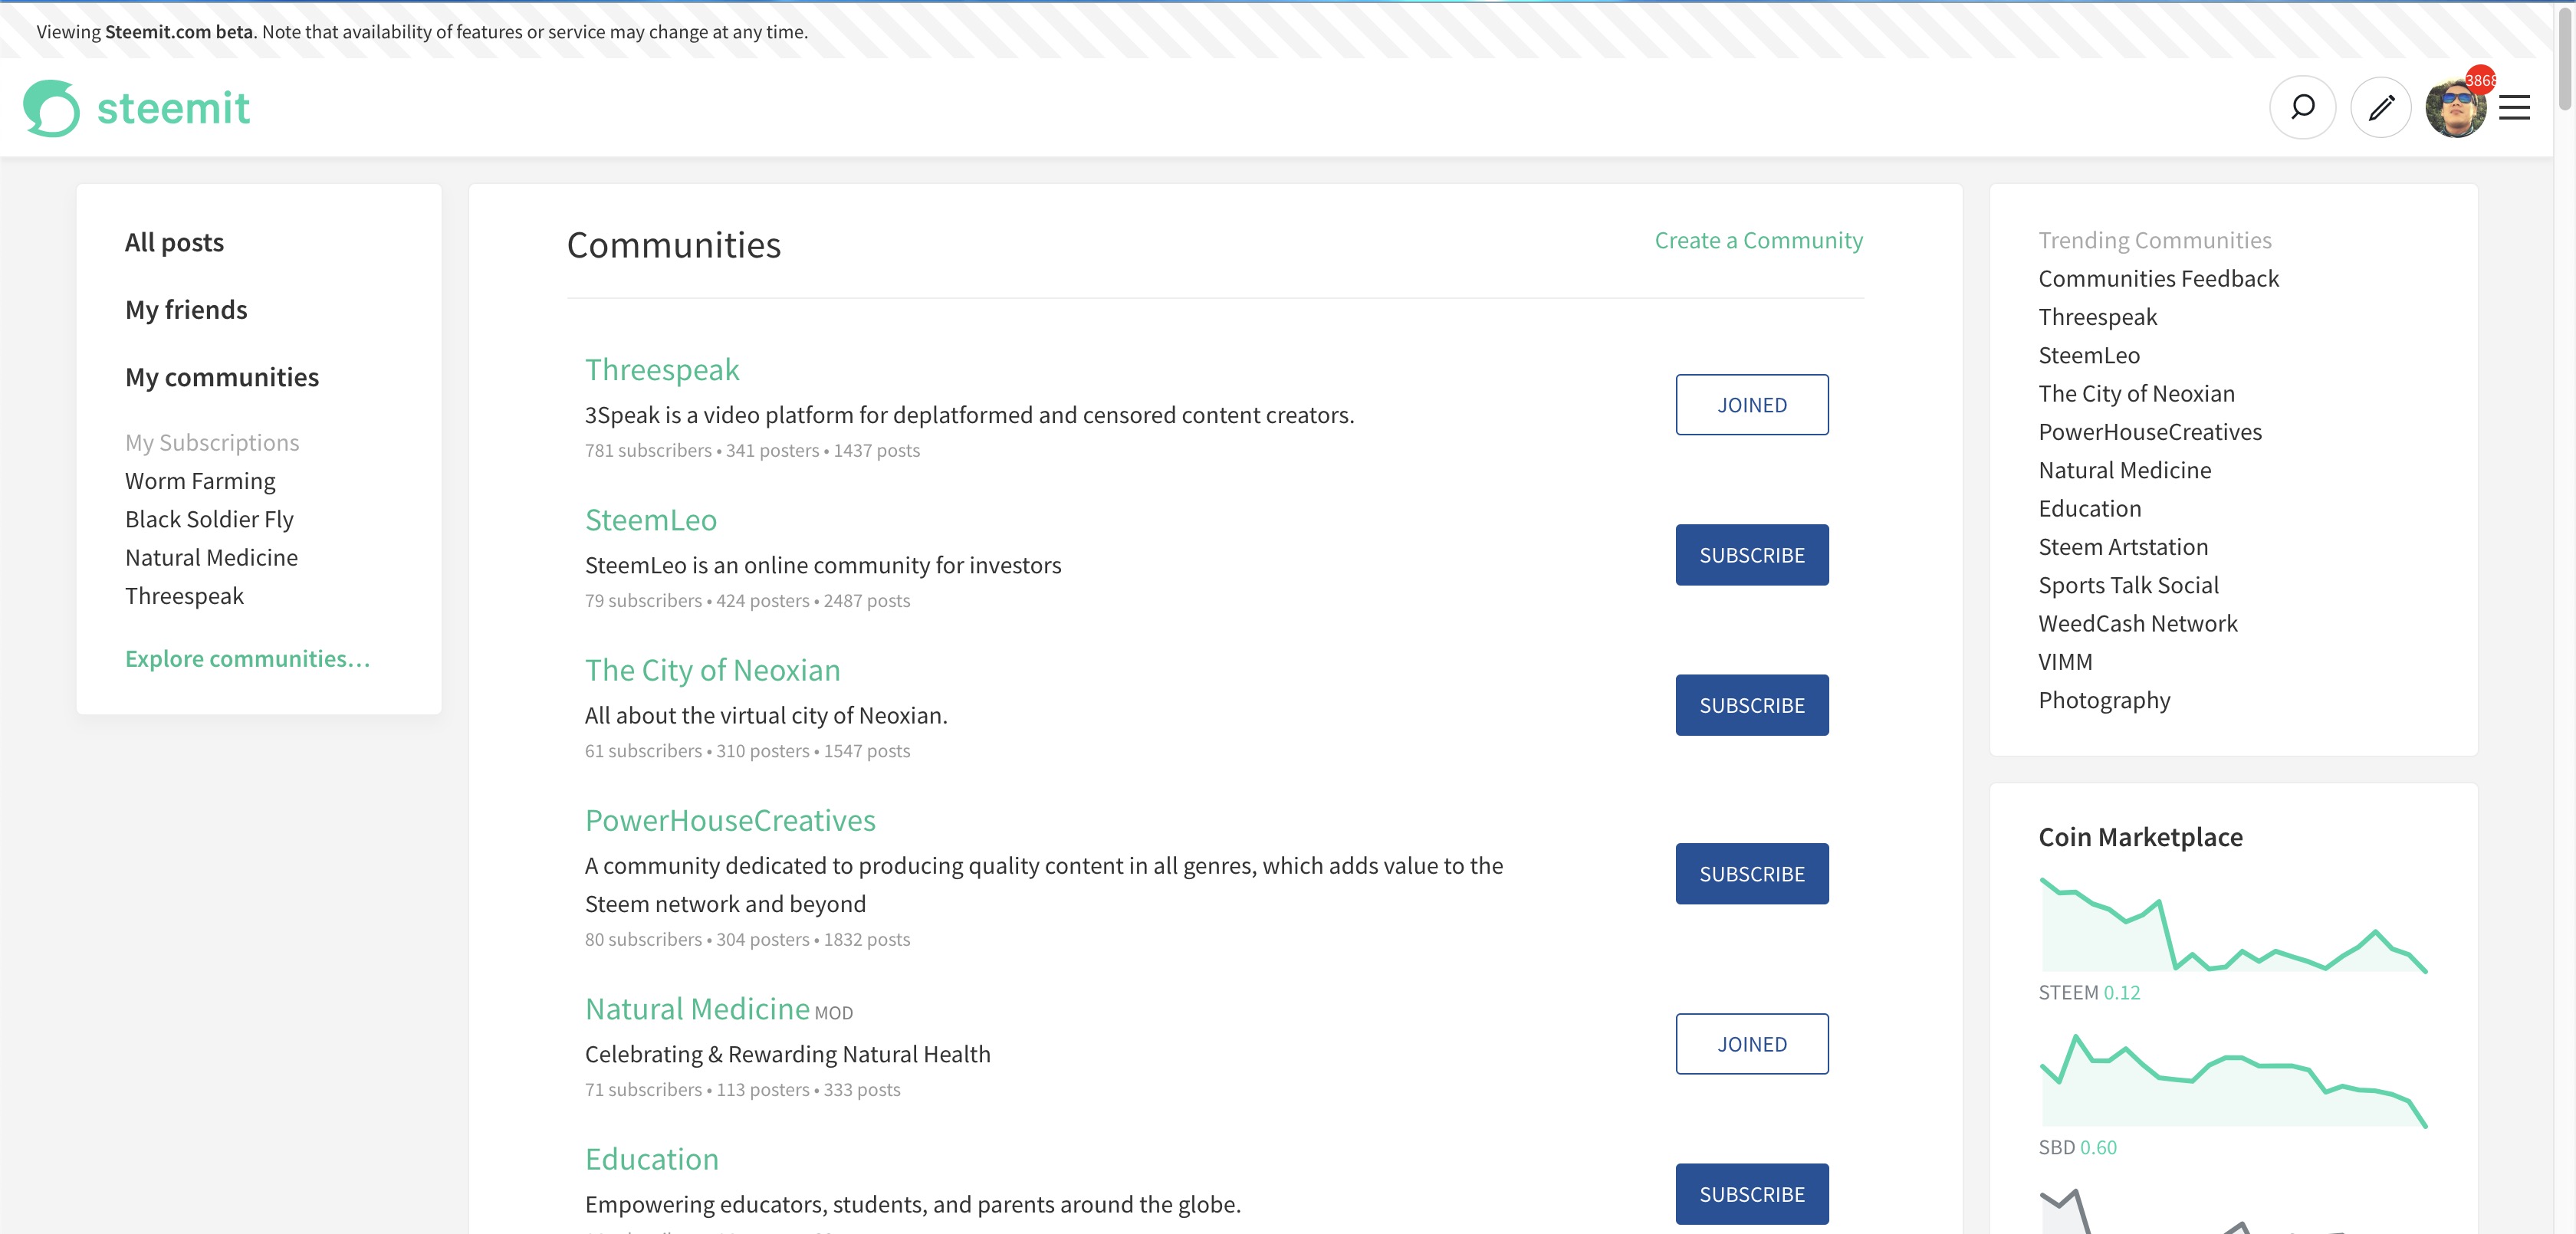The width and height of the screenshot is (2576, 1234).
Task: Click the pencil compose post icon
Action: pyautogui.click(x=2381, y=107)
